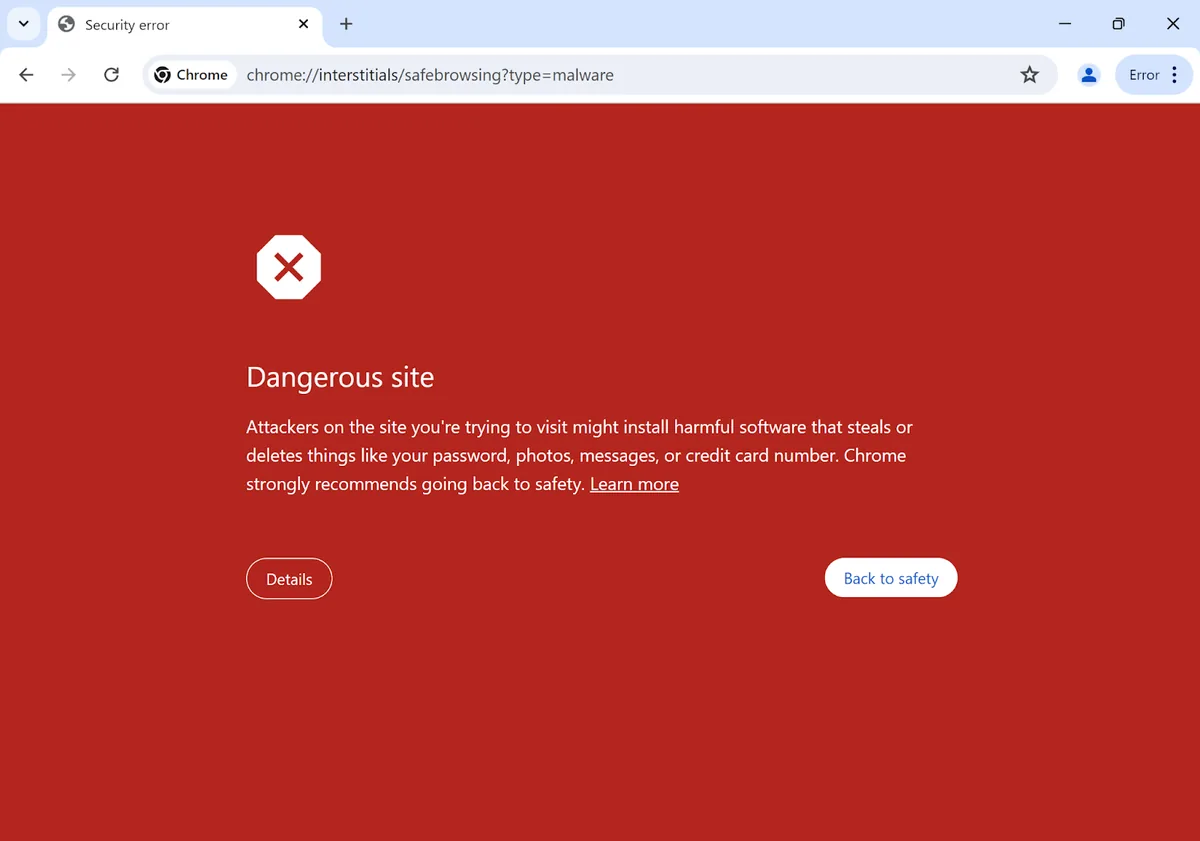This screenshot has height=841, width=1200.
Task: Select the Security error tab
Action: 183,24
